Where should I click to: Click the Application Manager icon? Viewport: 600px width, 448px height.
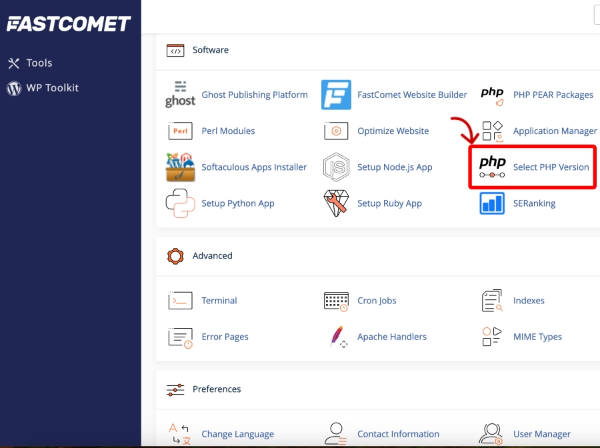(492, 132)
